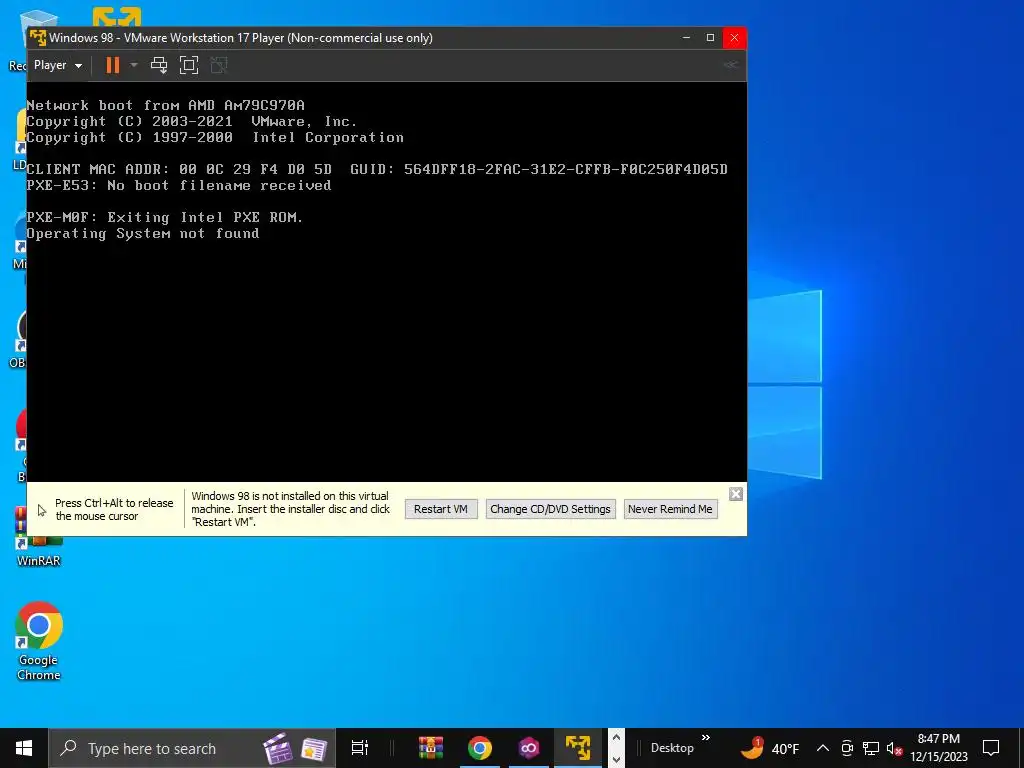Open the Windows Start menu
The image size is (1024, 768).
click(24, 748)
